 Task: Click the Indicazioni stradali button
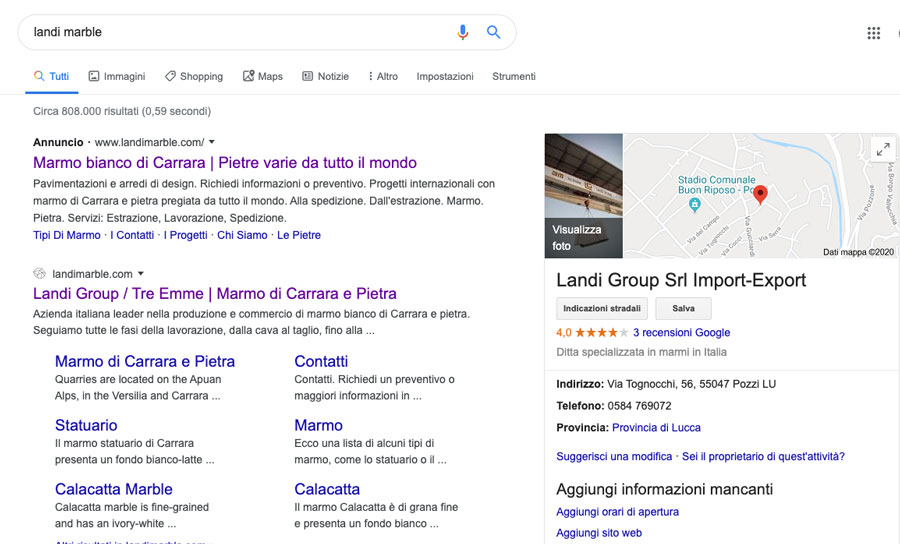(602, 308)
